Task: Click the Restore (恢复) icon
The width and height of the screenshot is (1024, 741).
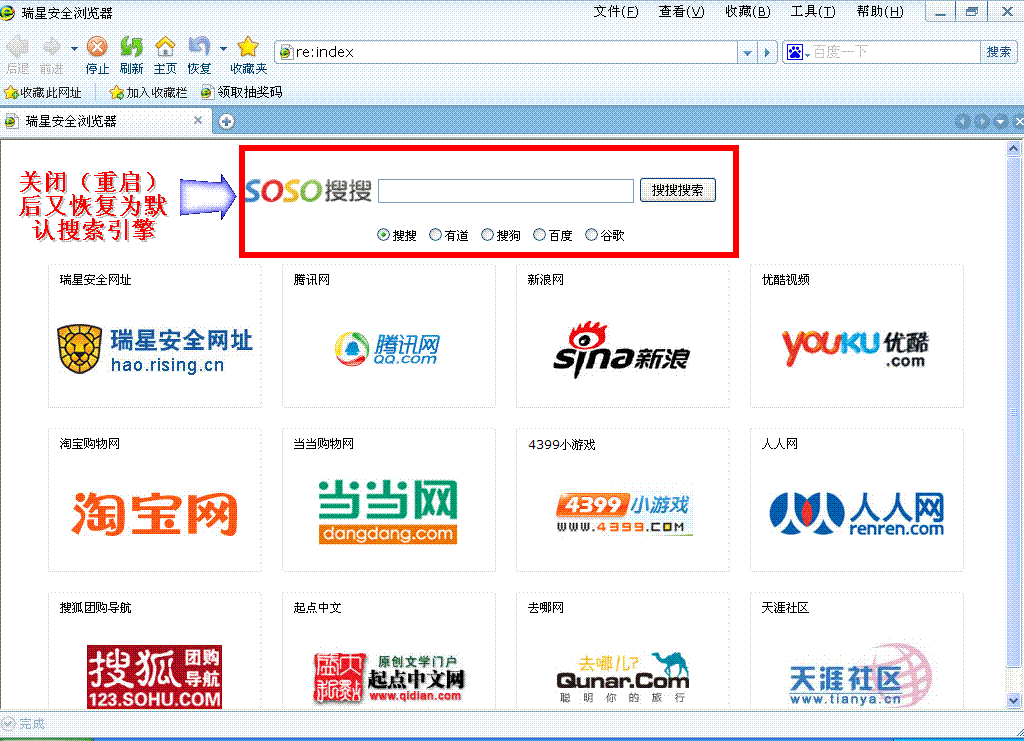Action: 199,46
